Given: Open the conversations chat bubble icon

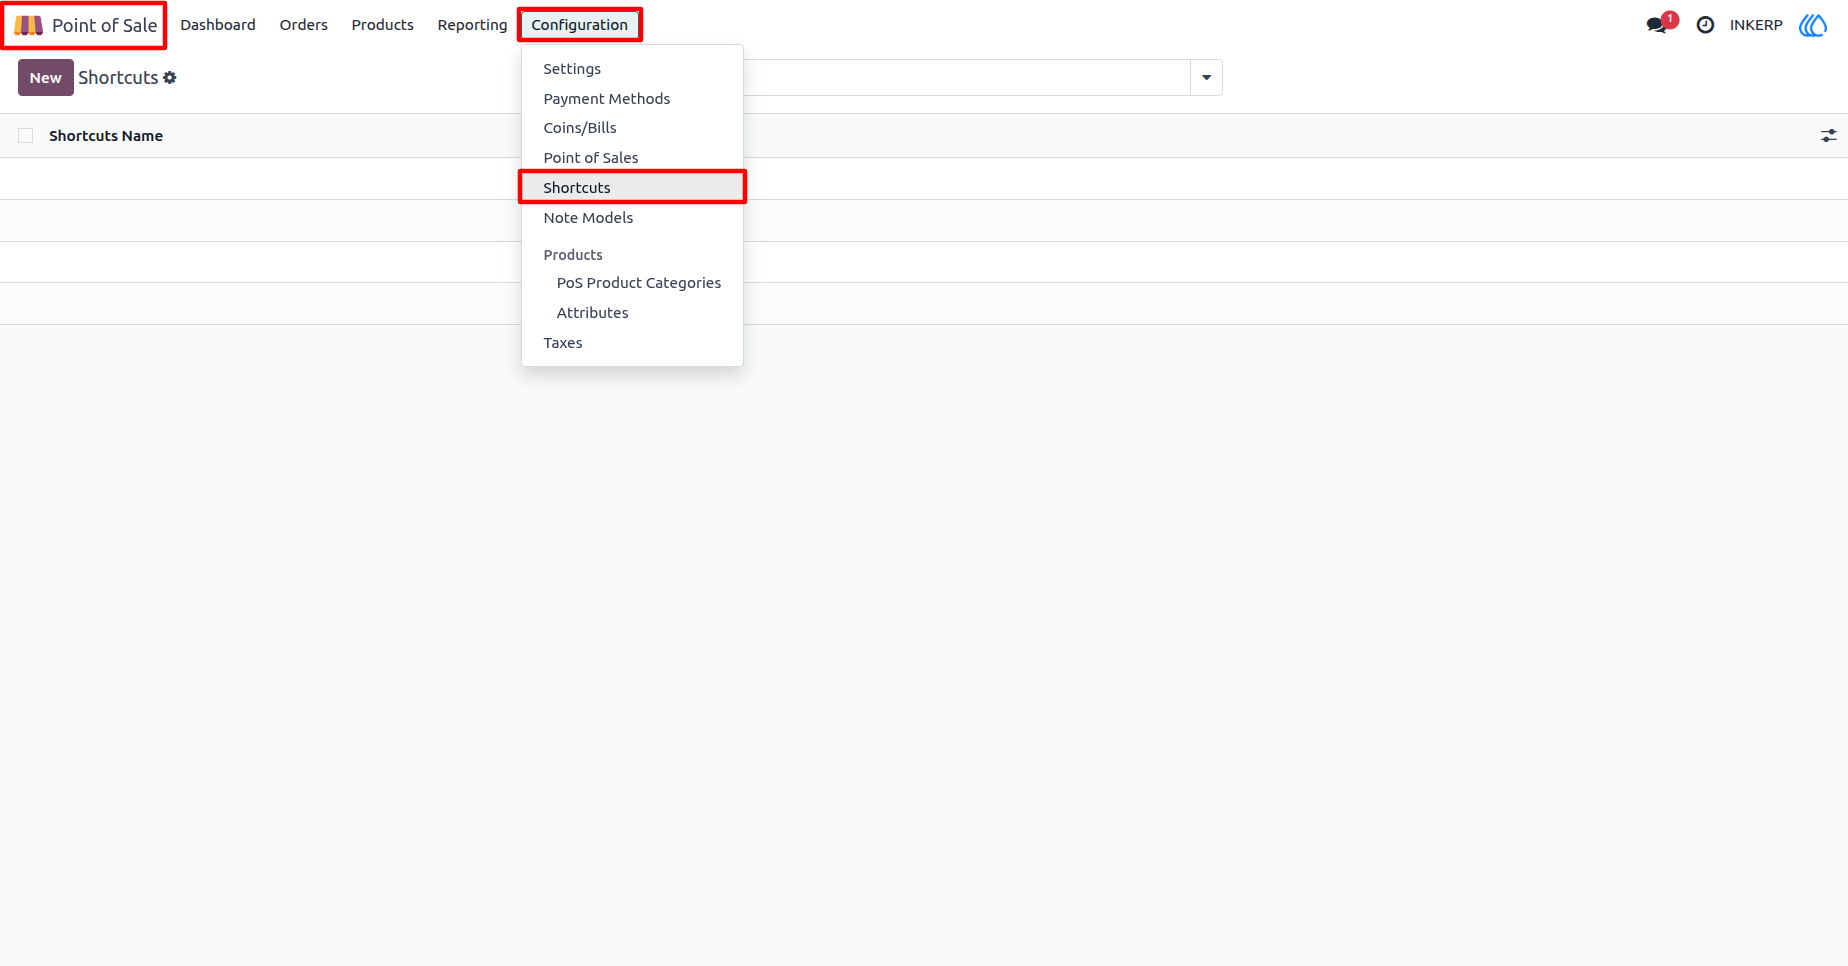Looking at the screenshot, I should [1657, 25].
